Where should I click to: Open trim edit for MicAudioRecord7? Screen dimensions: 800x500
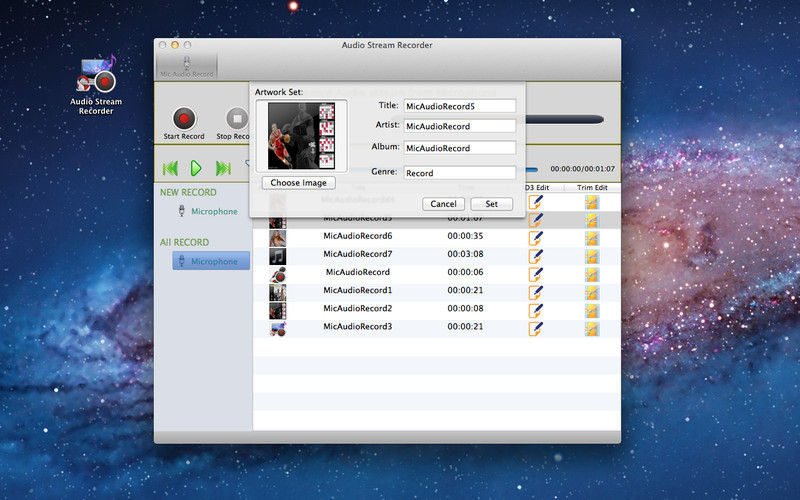(592, 256)
